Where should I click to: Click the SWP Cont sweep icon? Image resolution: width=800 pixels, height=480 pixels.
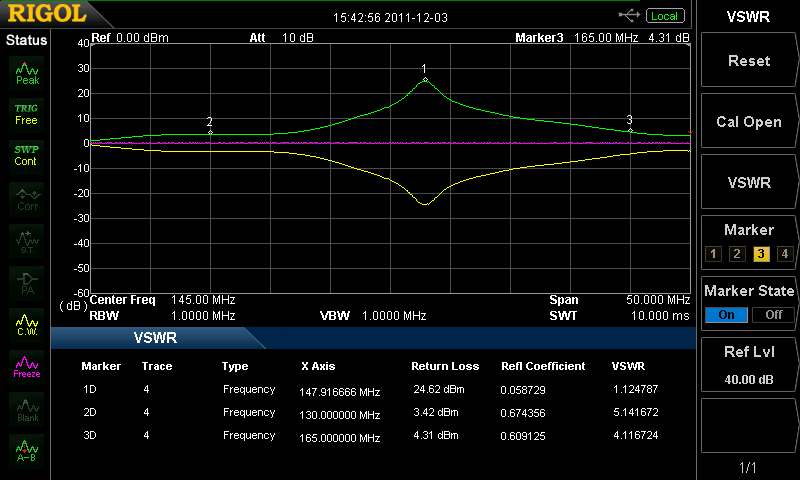[26, 155]
